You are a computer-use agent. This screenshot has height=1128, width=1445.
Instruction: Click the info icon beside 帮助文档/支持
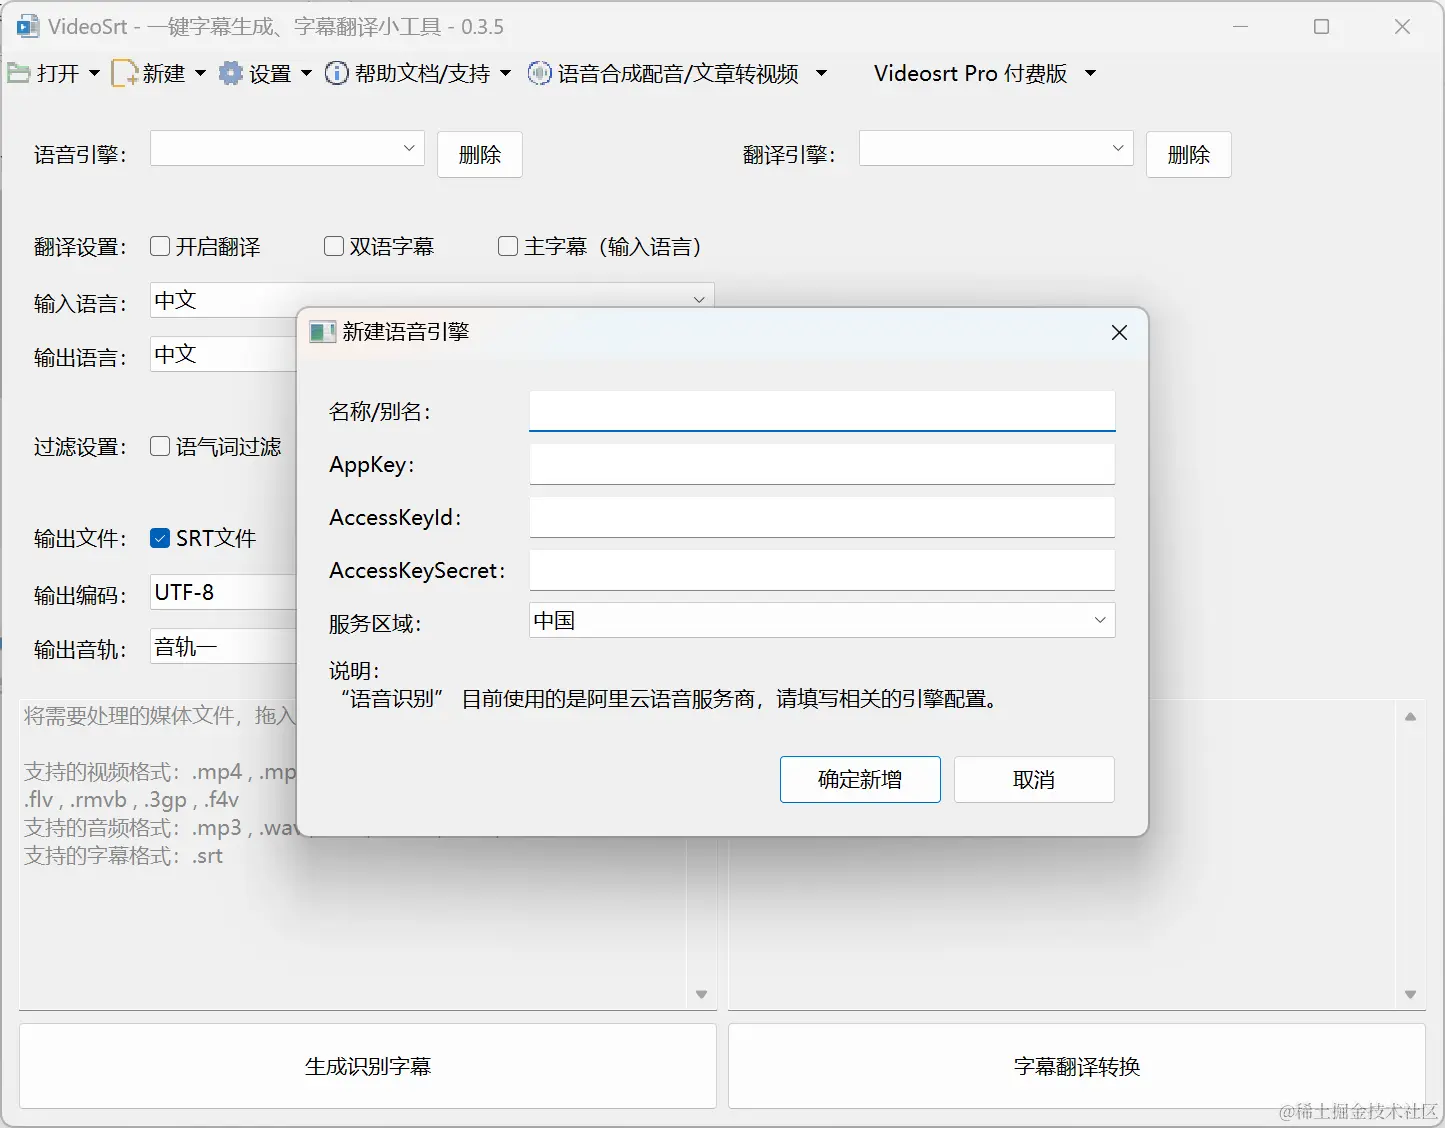pyautogui.click(x=337, y=73)
